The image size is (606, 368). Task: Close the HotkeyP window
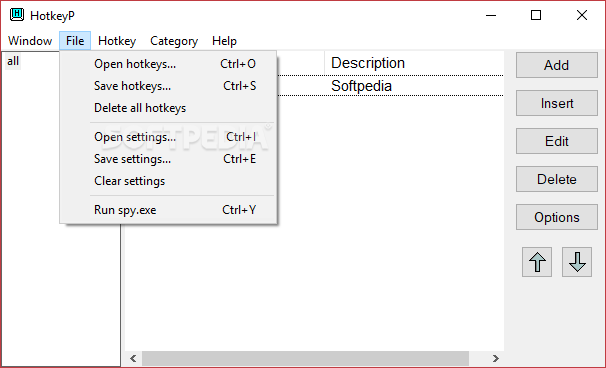coord(582,15)
